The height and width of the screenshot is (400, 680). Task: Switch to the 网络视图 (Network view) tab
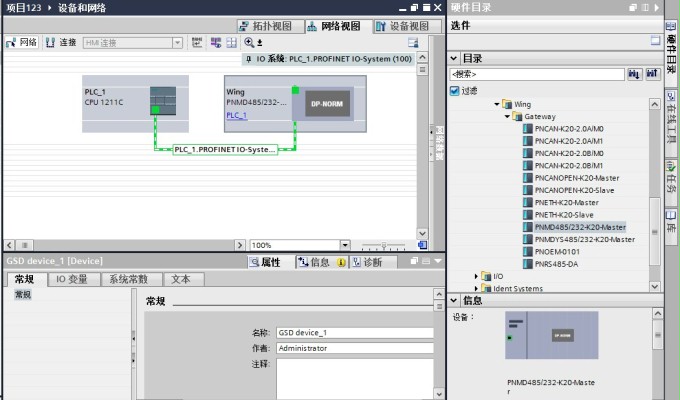(339, 26)
